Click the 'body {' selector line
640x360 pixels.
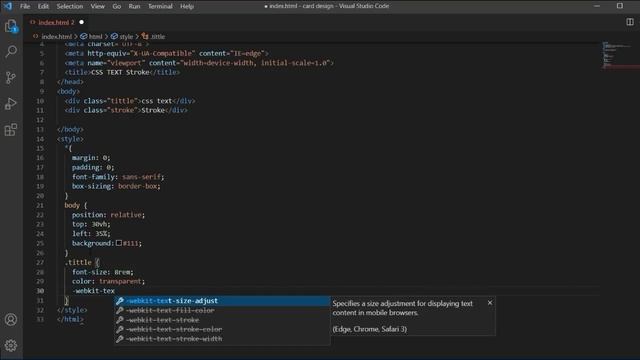pos(76,205)
